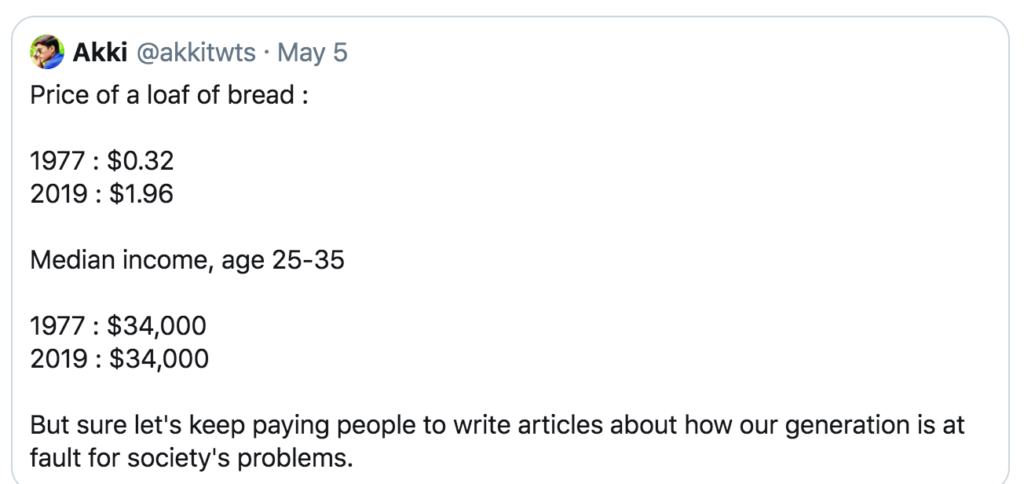Open the May 5 tweet timestamp

click(x=312, y=52)
